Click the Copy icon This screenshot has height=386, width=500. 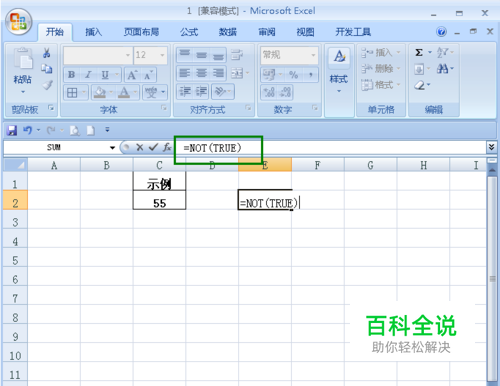click(47, 69)
